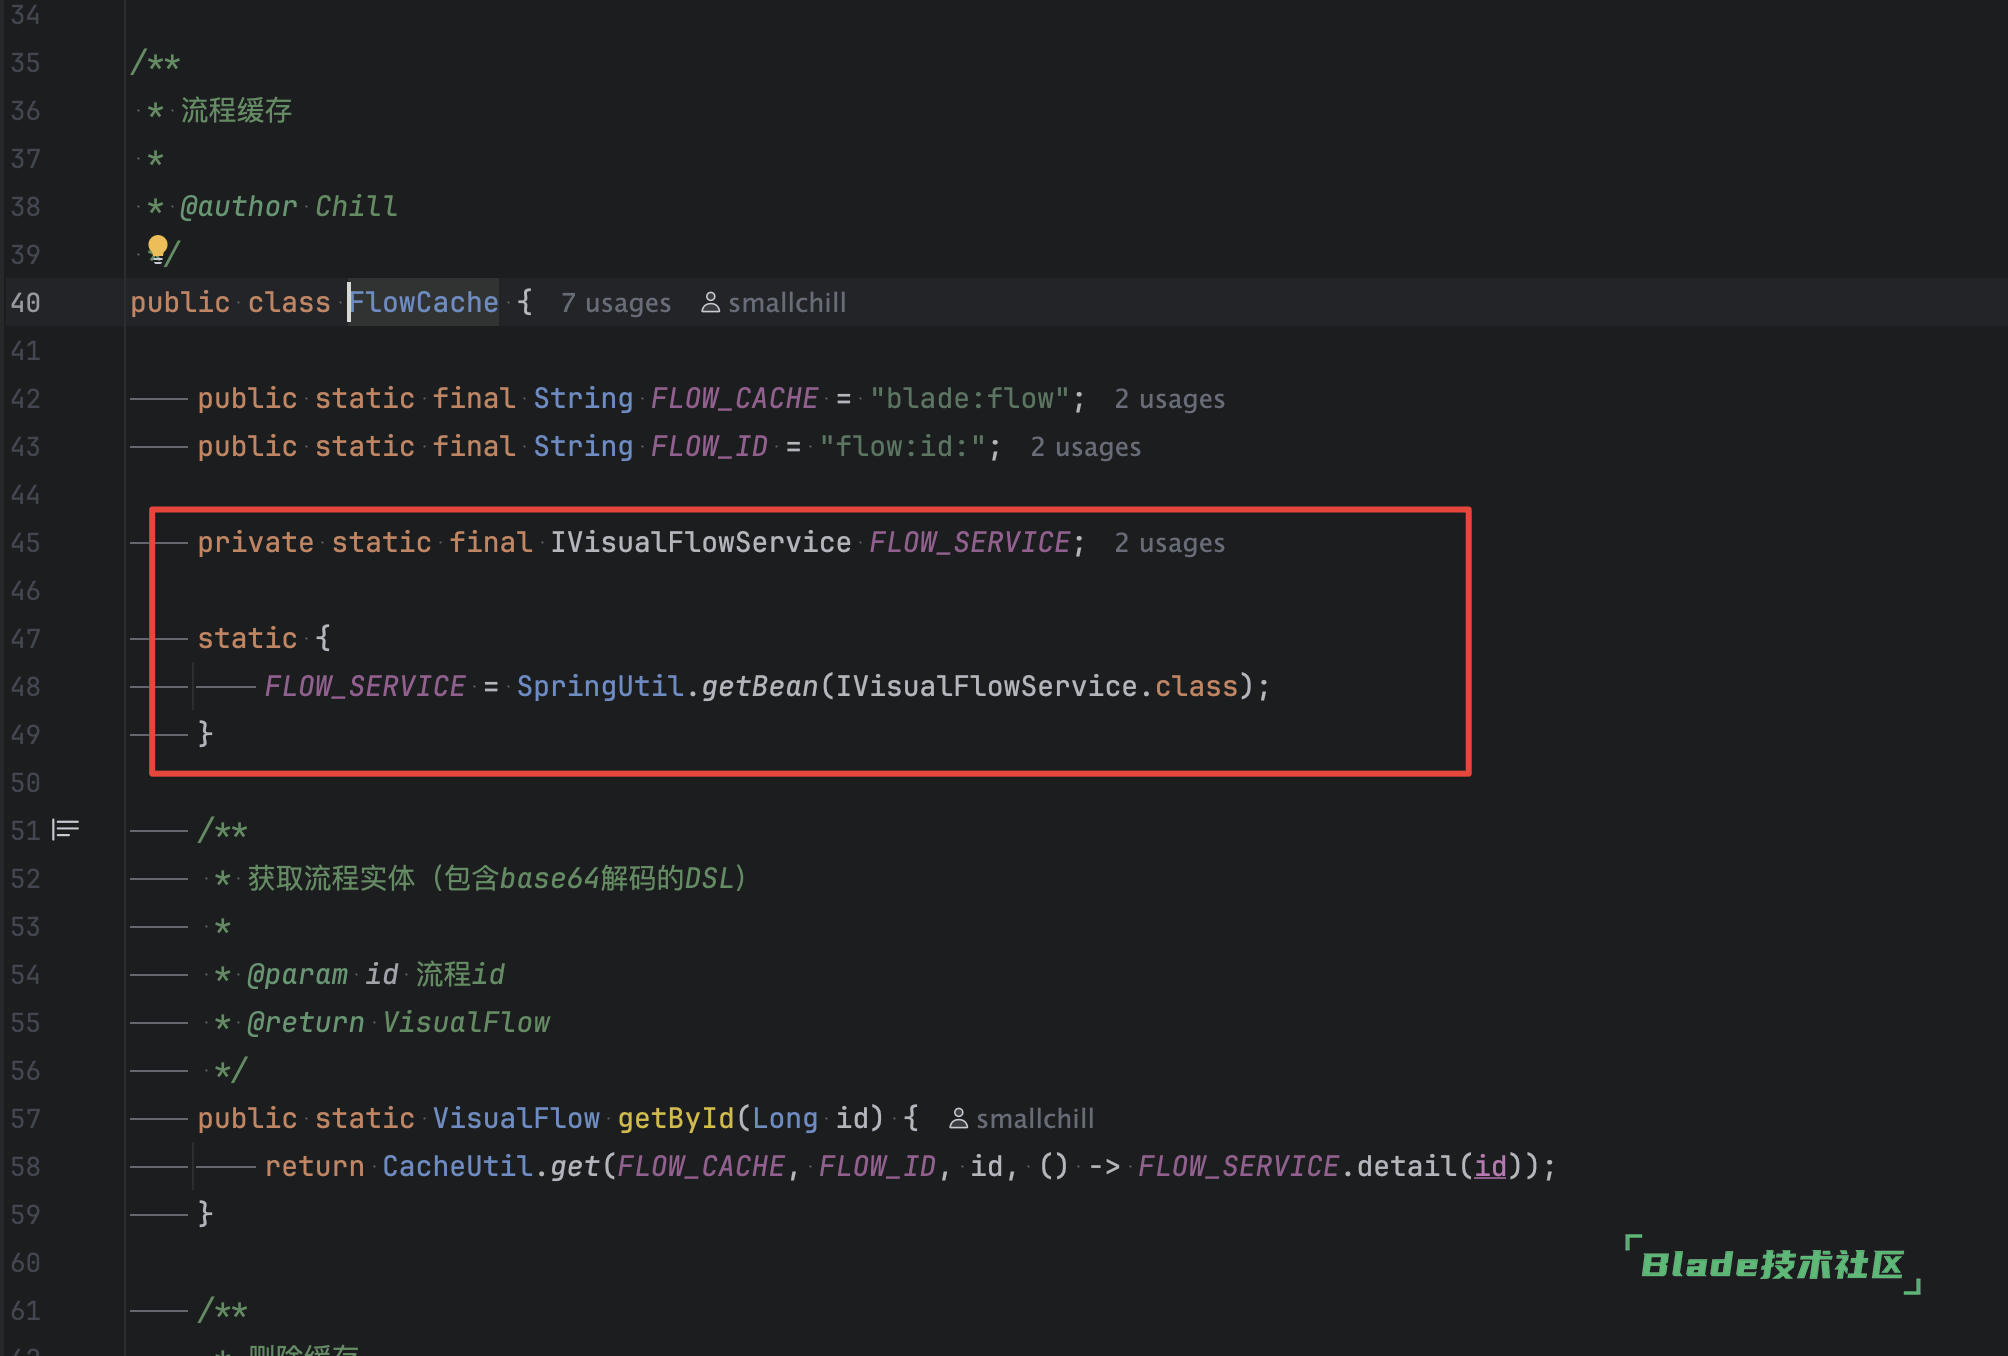Click line number 47 in the gutter
The width and height of the screenshot is (2008, 1356).
click(26, 639)
